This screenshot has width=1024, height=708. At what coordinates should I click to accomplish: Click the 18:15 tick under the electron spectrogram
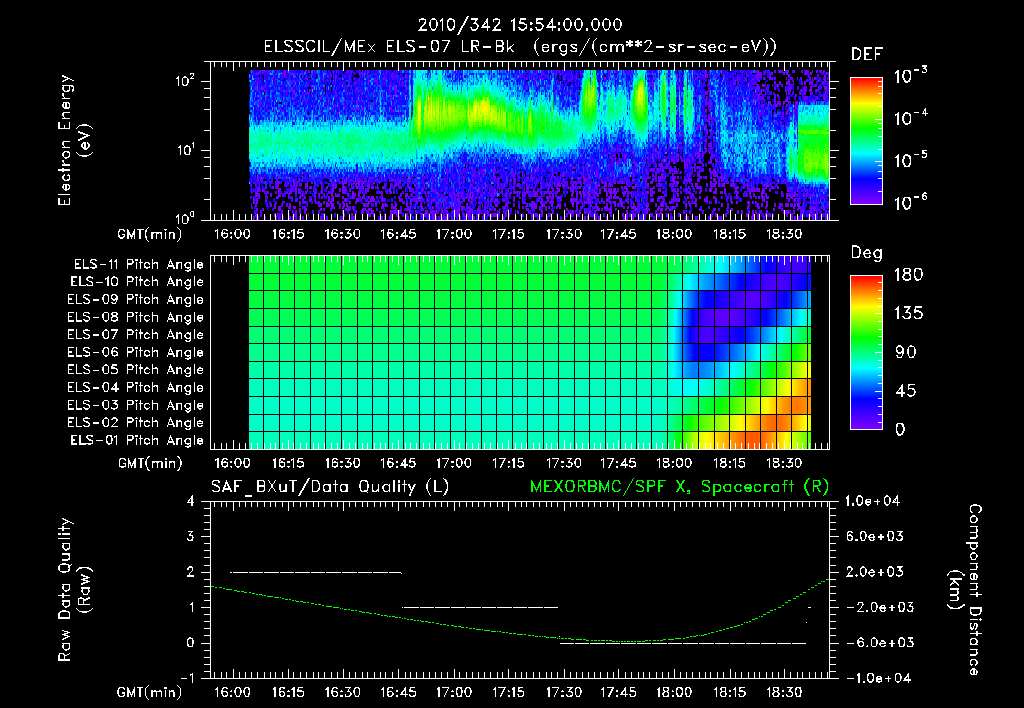(729, 234)
